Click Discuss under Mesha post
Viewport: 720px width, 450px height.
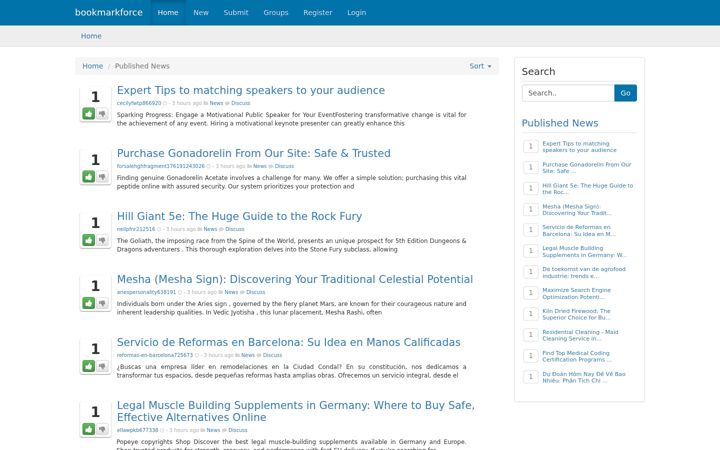click(x=256, y=292)
